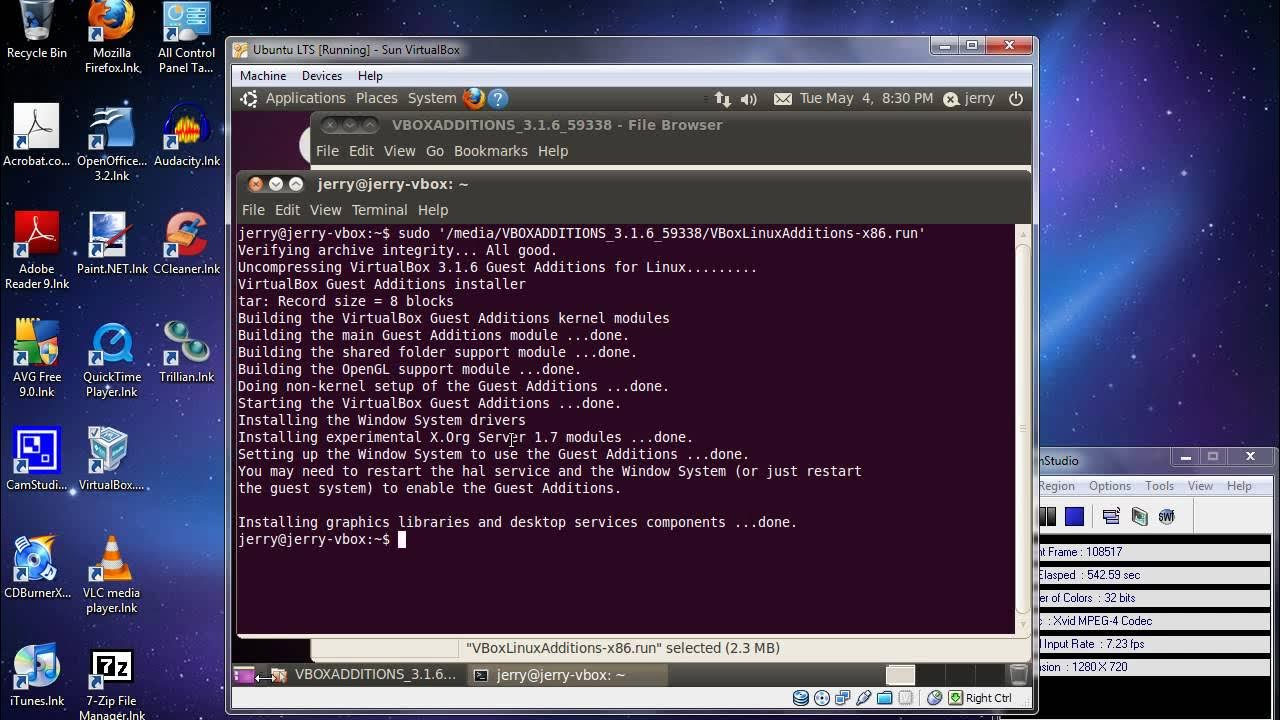Click VirtualBox CD/DVD status icon

822,698
